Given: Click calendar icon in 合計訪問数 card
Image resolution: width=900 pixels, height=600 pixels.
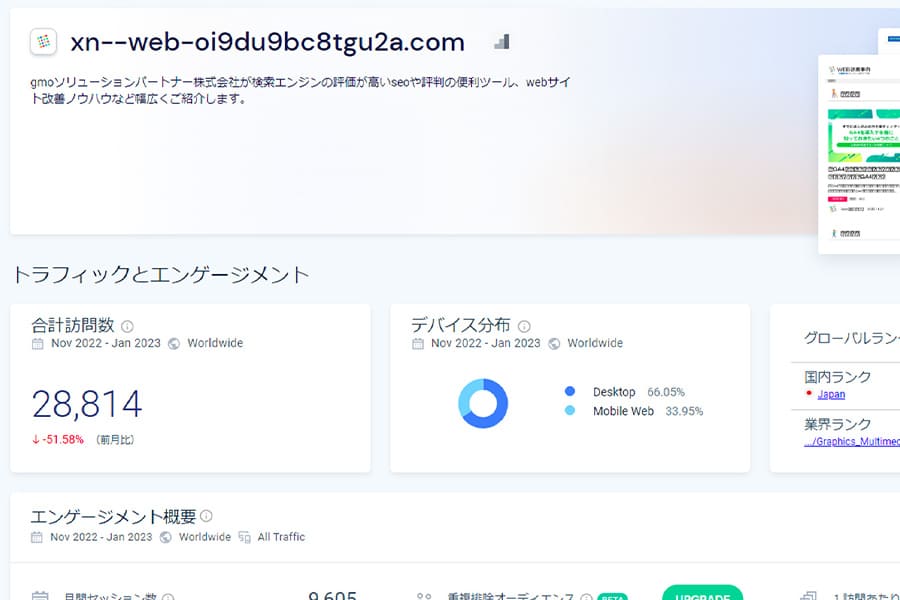Looking at the screenshot, I should [37, 343].
